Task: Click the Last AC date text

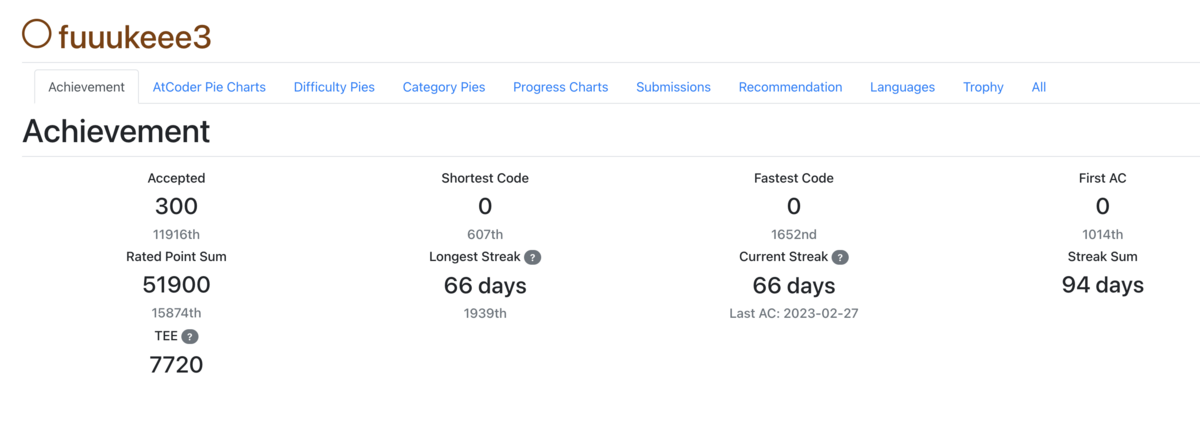Action: [794, 313]
